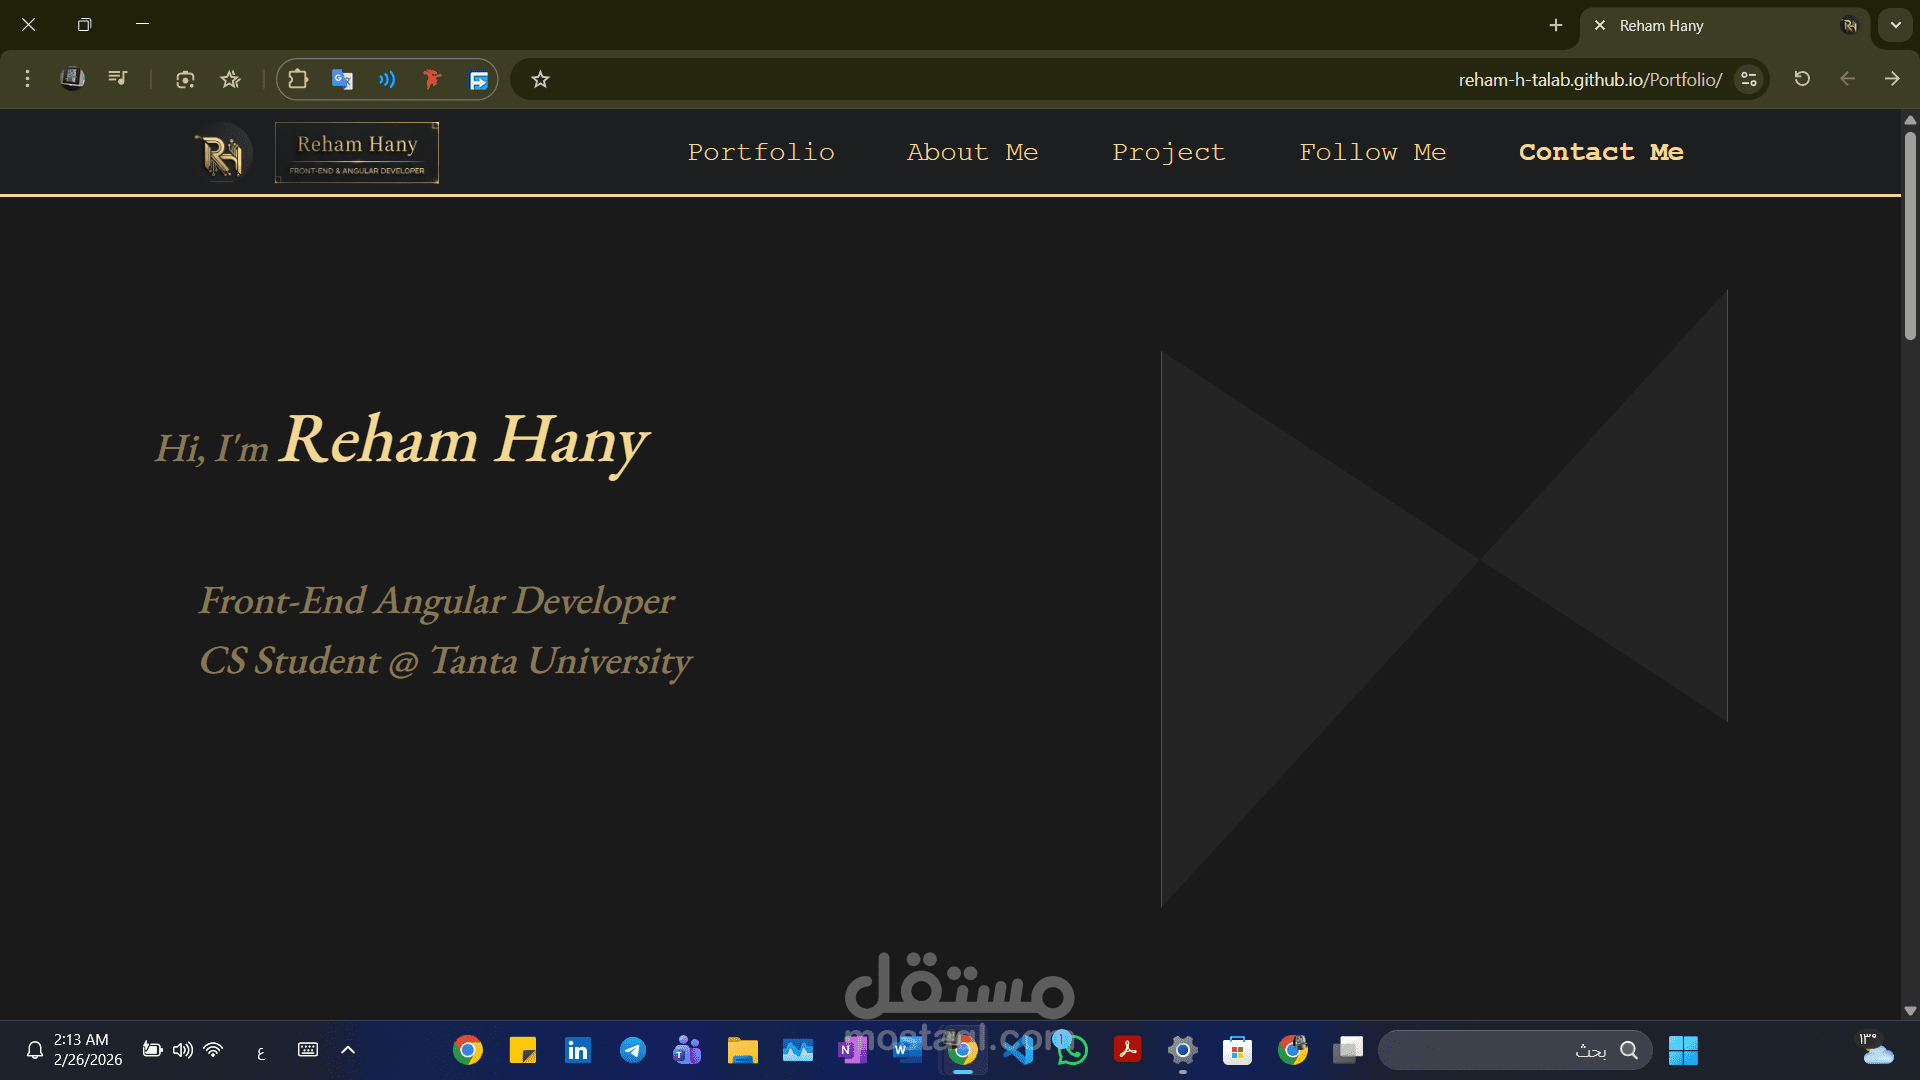Select the Google Lens image search icon
1920x1080 pixels.
(x=185, y=79)
